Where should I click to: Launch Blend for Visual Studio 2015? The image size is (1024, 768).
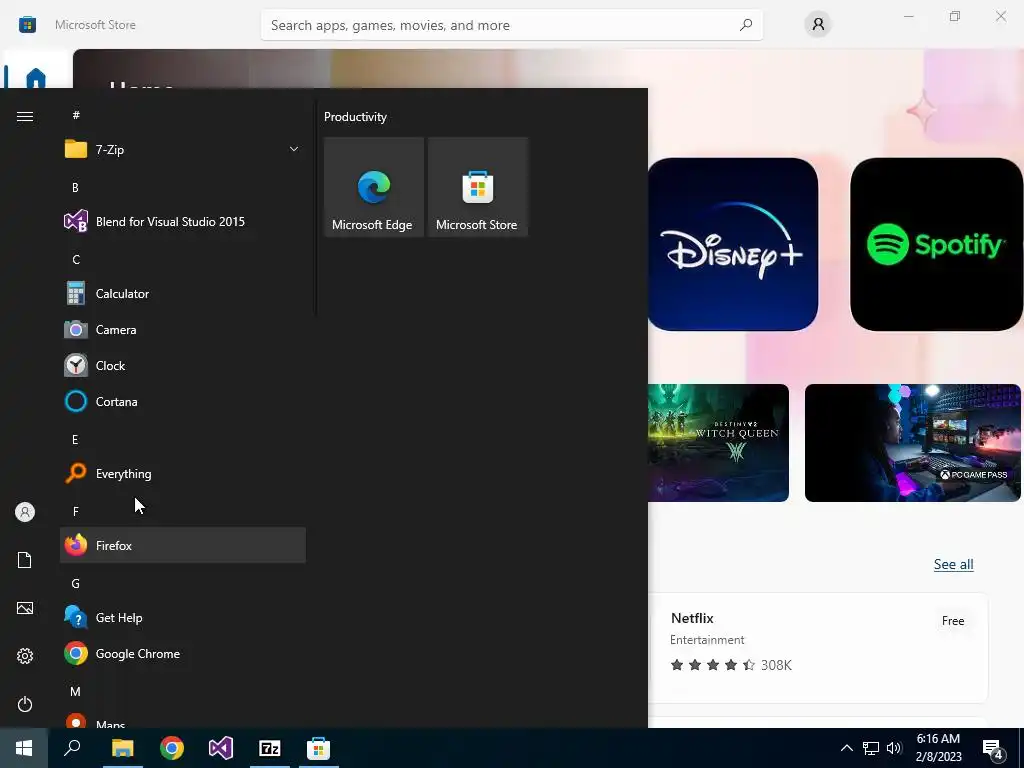pyautogui.click(x=183, y=221)
